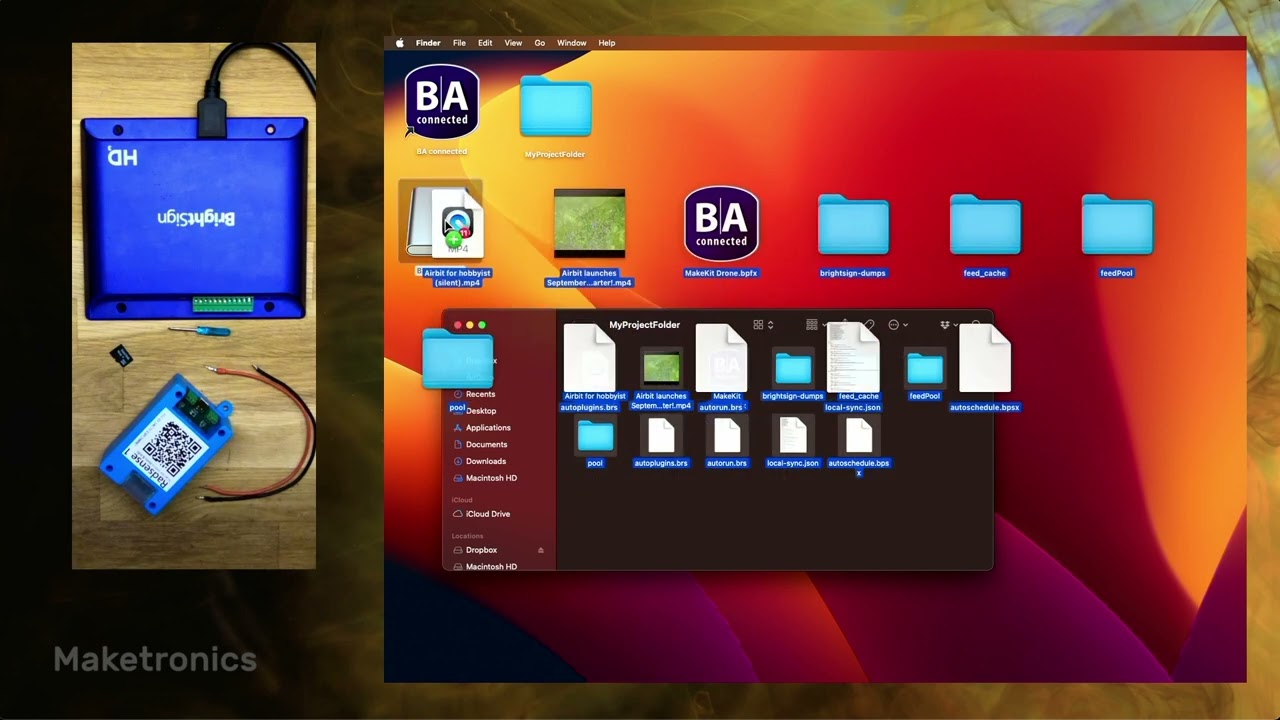Image resolution: width=1280 pixels, height=720 pixels.
Task: Open the Edit menu
Action: click(x=485, y=43)
